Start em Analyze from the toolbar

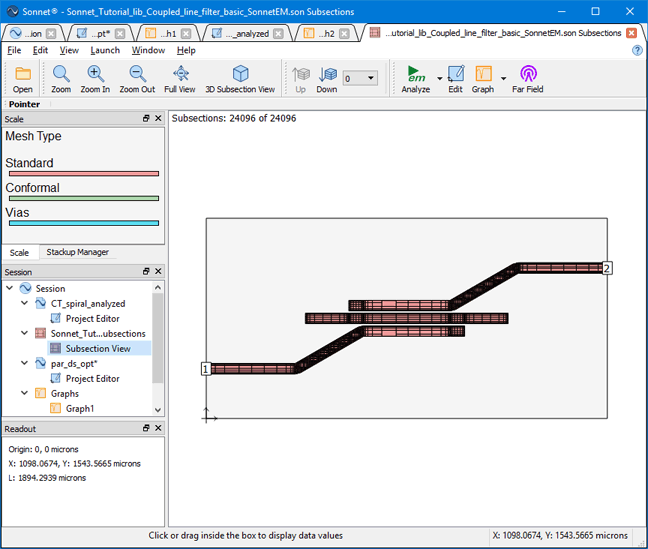point(416,79)
